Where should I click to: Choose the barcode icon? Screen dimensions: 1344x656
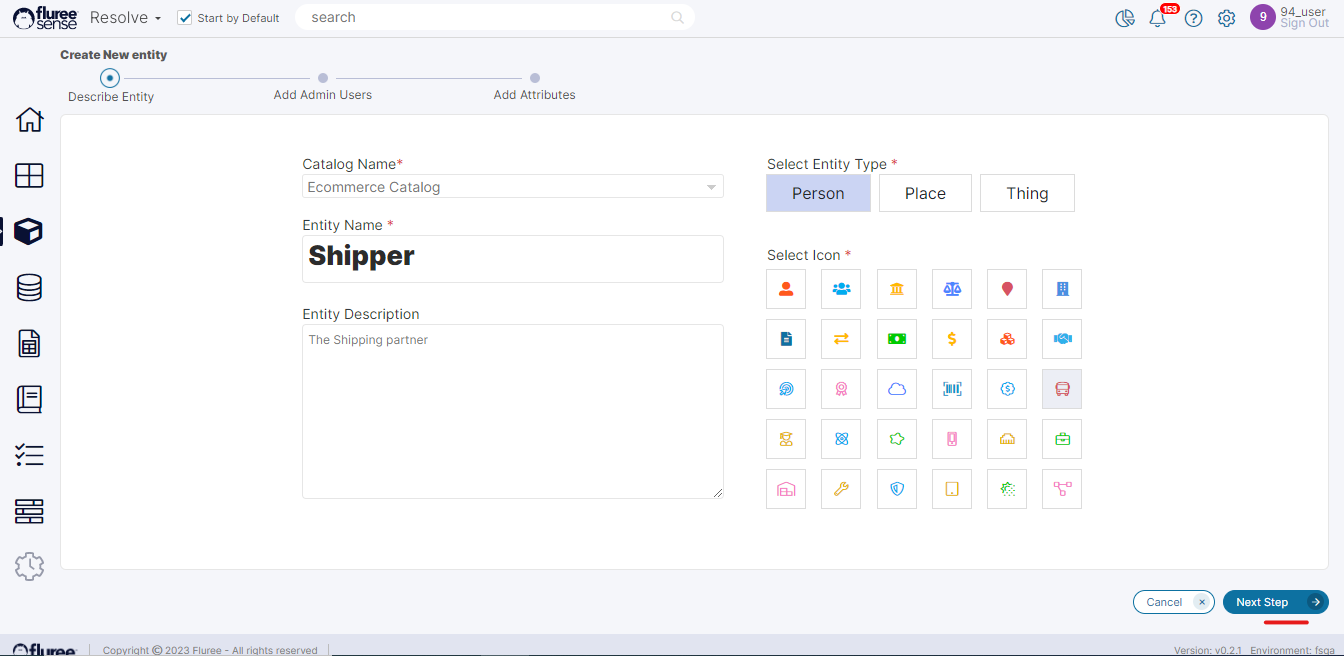[951, 389]
